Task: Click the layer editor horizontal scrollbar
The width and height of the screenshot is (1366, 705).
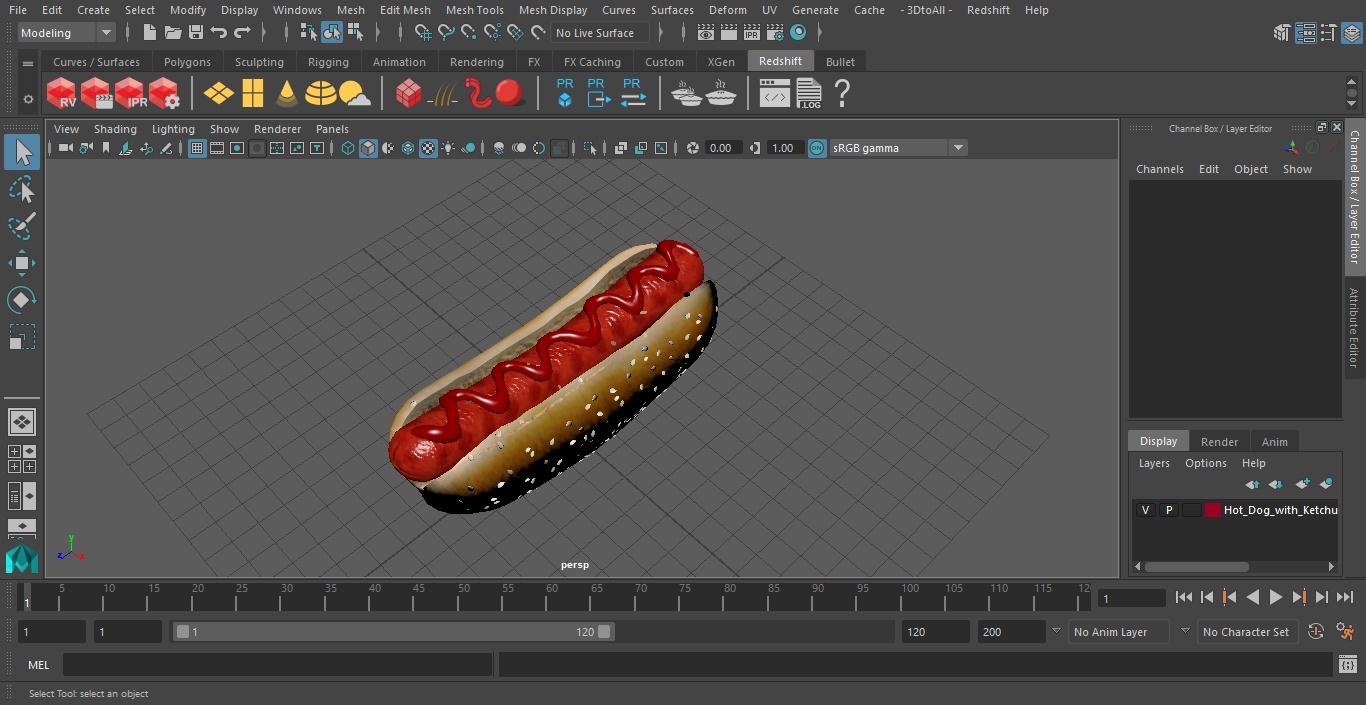Action: tap(1196, 566)
